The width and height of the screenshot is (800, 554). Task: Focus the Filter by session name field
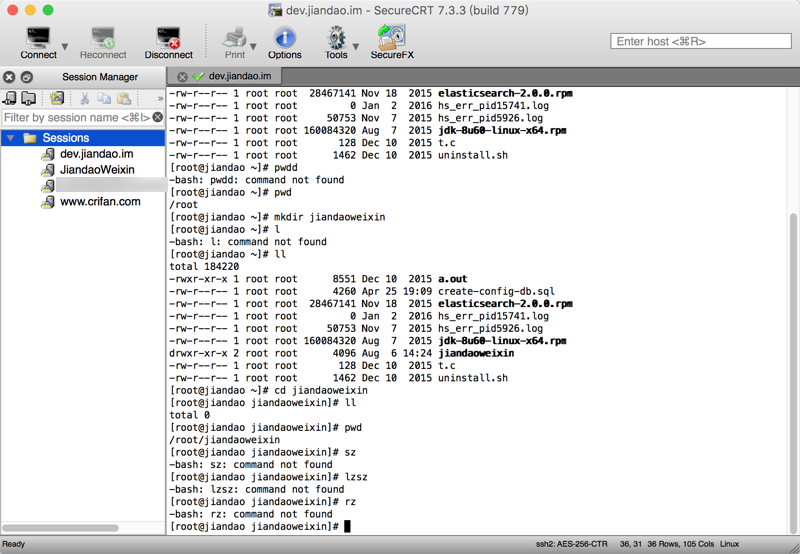(77, 118)
